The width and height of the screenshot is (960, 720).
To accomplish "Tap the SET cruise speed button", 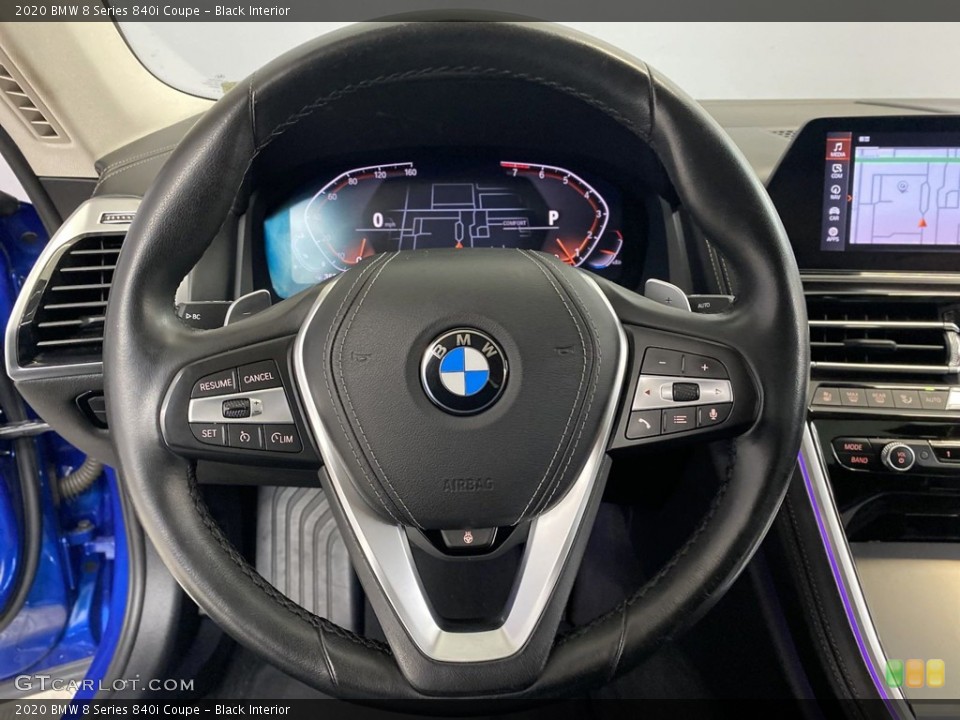I will [x=209, y=433].
